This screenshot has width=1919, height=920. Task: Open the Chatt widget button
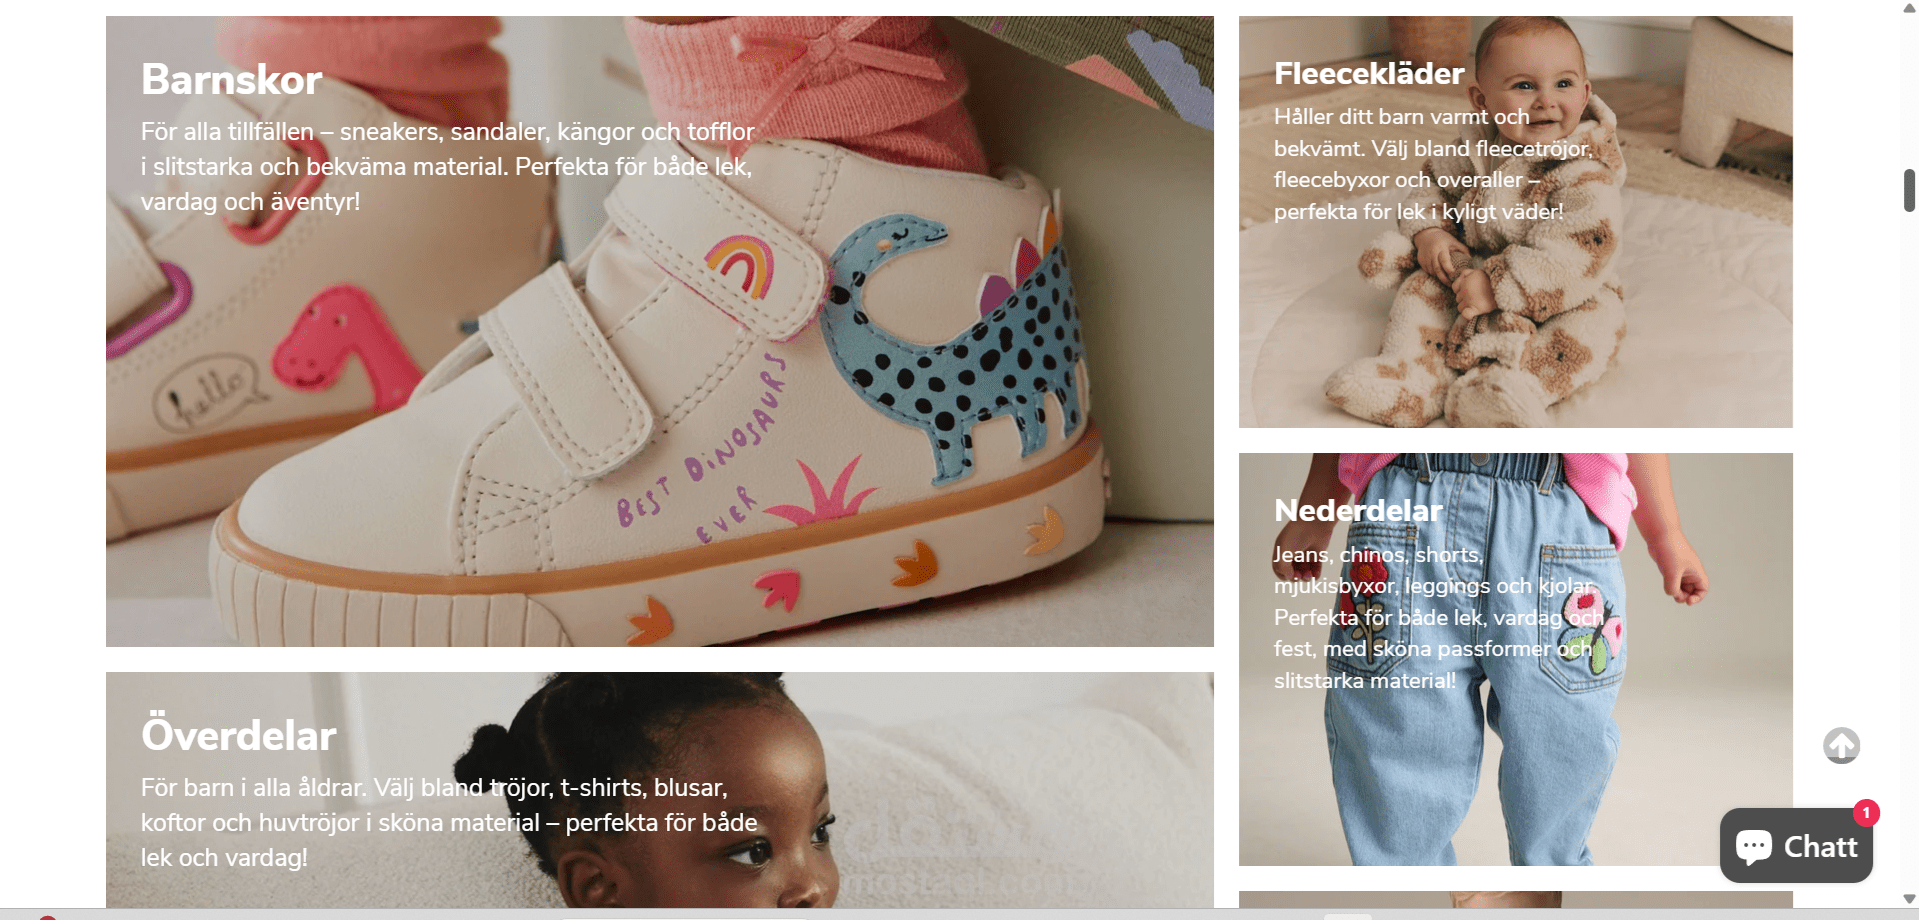[x=1796, y=846]
